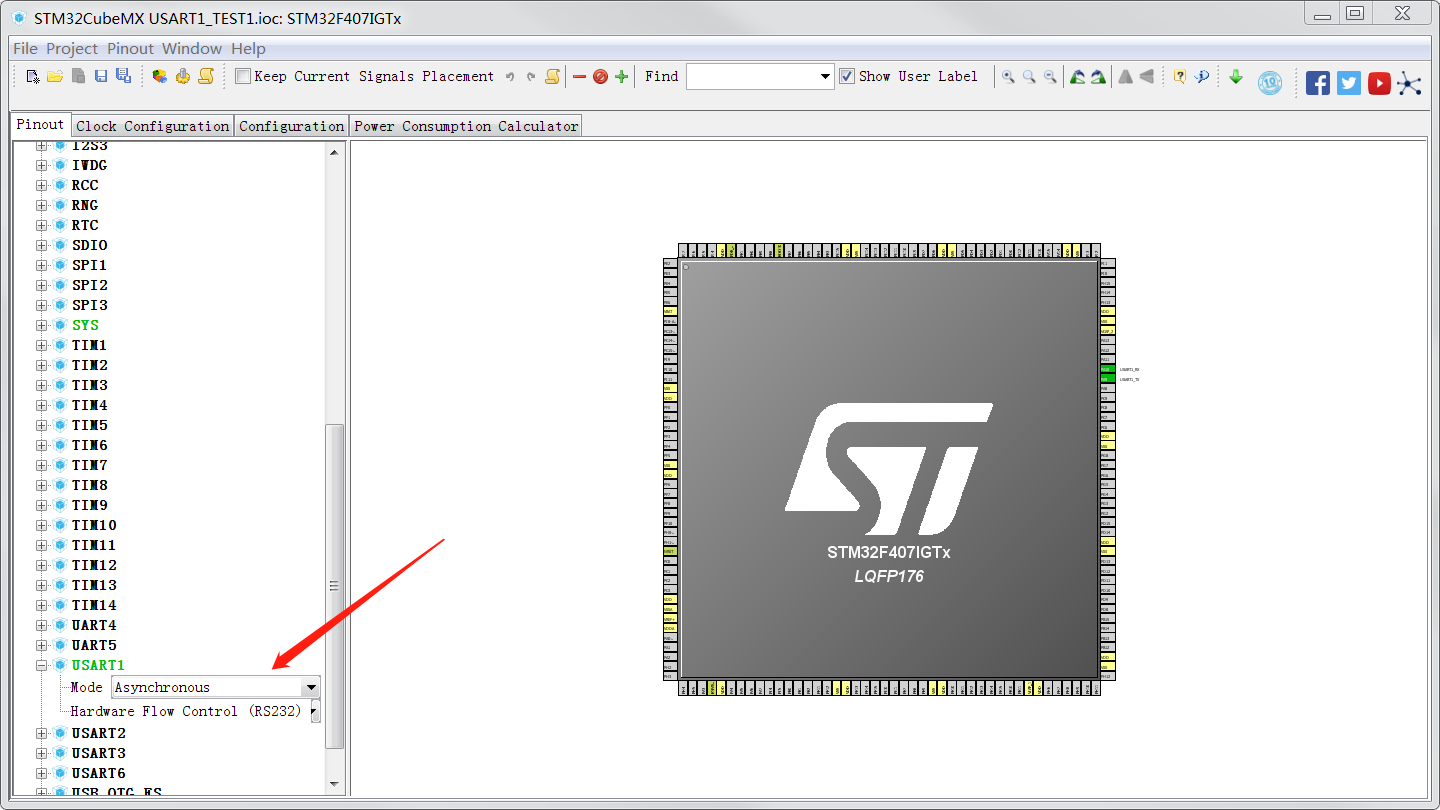Select the USART6 peripheral in the tree
1440x810 pixels.
pyautogui.click(x=98, y=773)
